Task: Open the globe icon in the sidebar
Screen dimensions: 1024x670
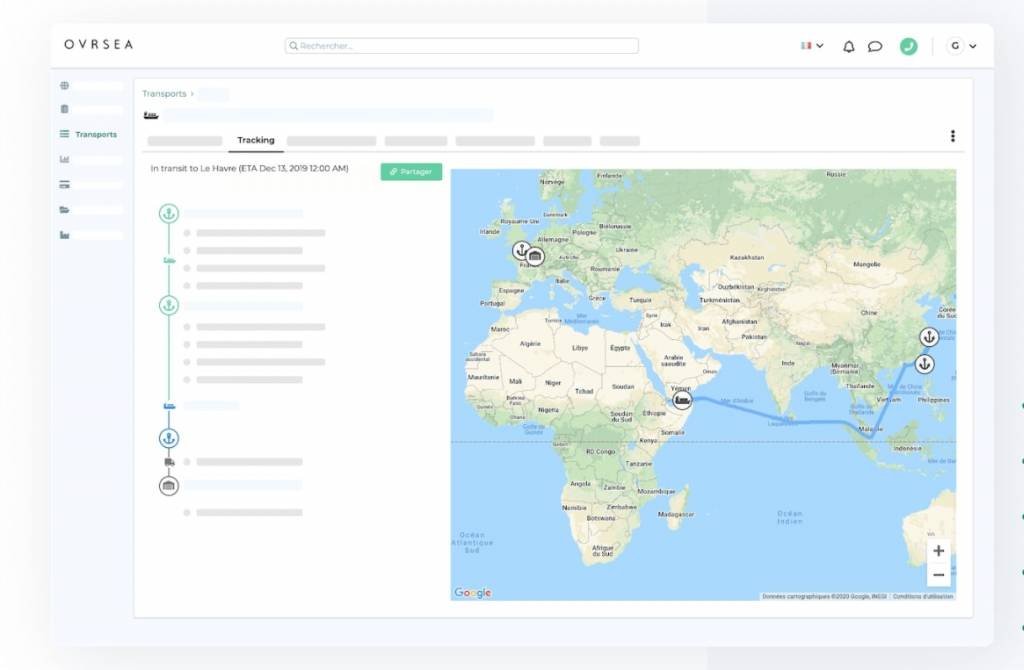Action: (x=64, y=86)
